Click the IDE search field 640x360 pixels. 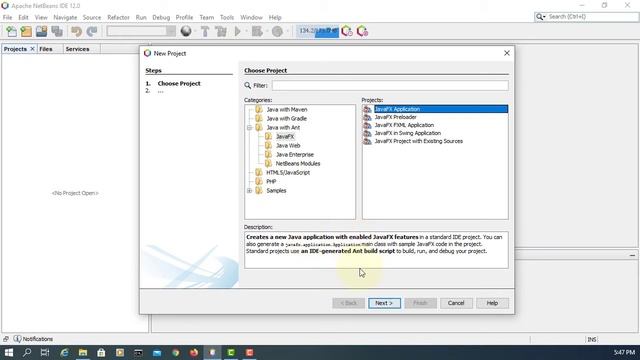592,17
